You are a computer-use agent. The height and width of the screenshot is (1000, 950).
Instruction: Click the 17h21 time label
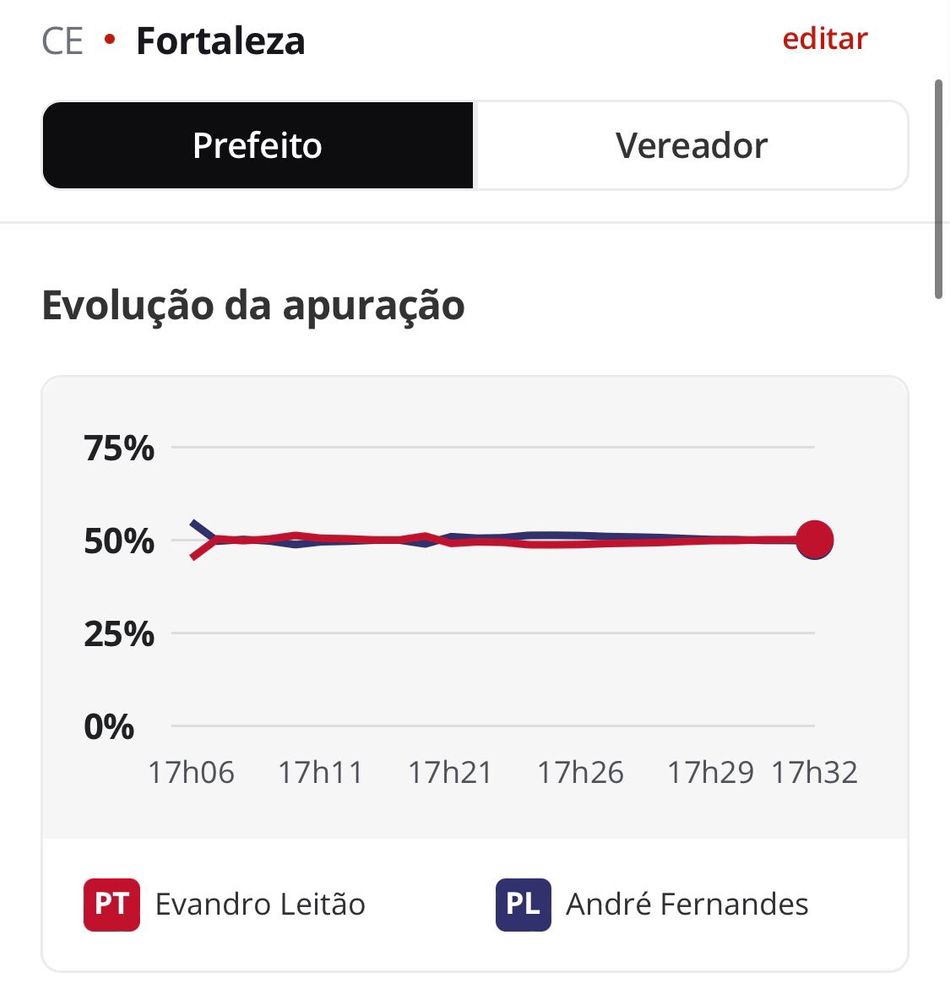click(450, 773)
